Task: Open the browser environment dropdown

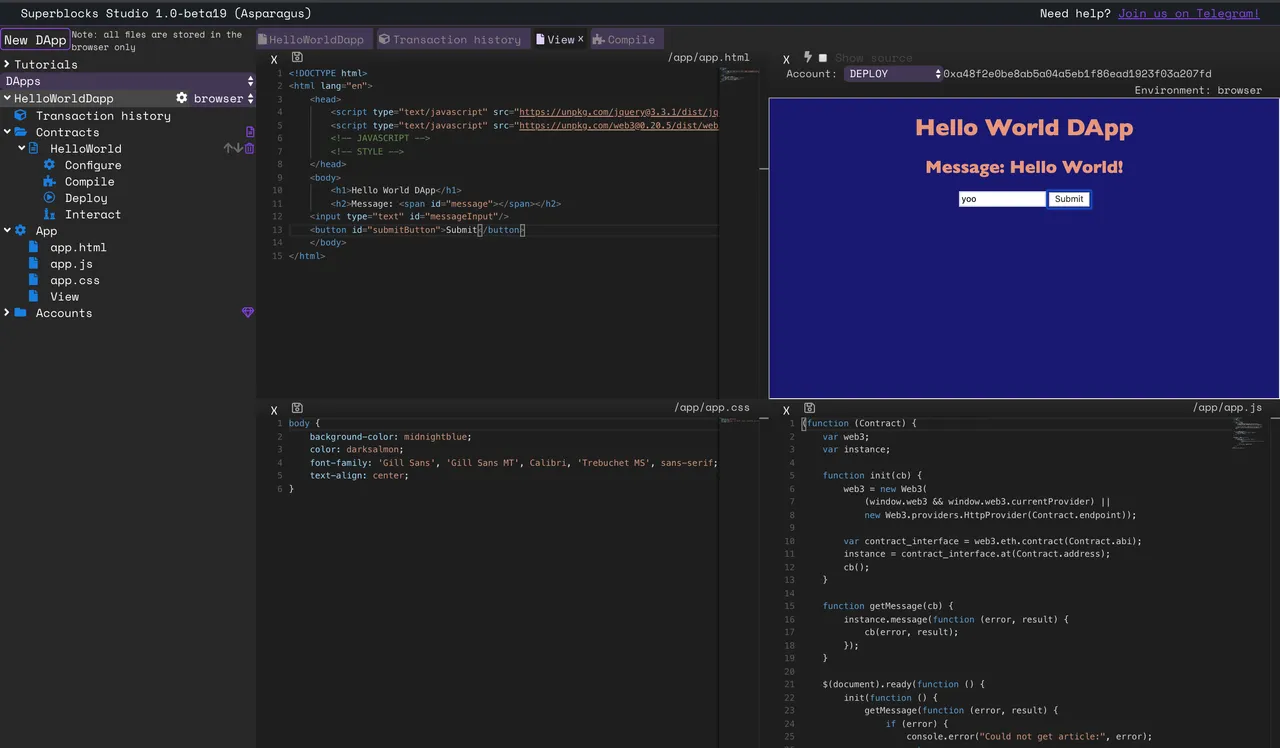Action: [x=223, y=98]
